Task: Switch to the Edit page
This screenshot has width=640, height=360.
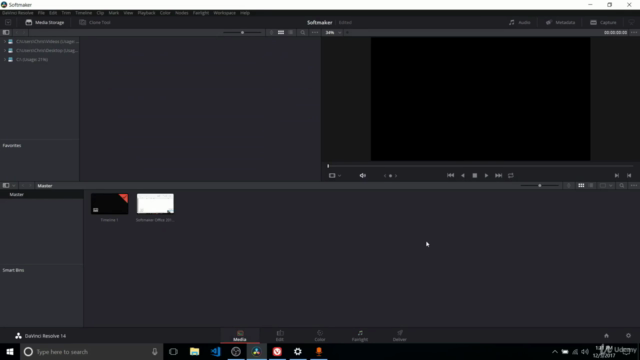Action: (x=280, y=336)
